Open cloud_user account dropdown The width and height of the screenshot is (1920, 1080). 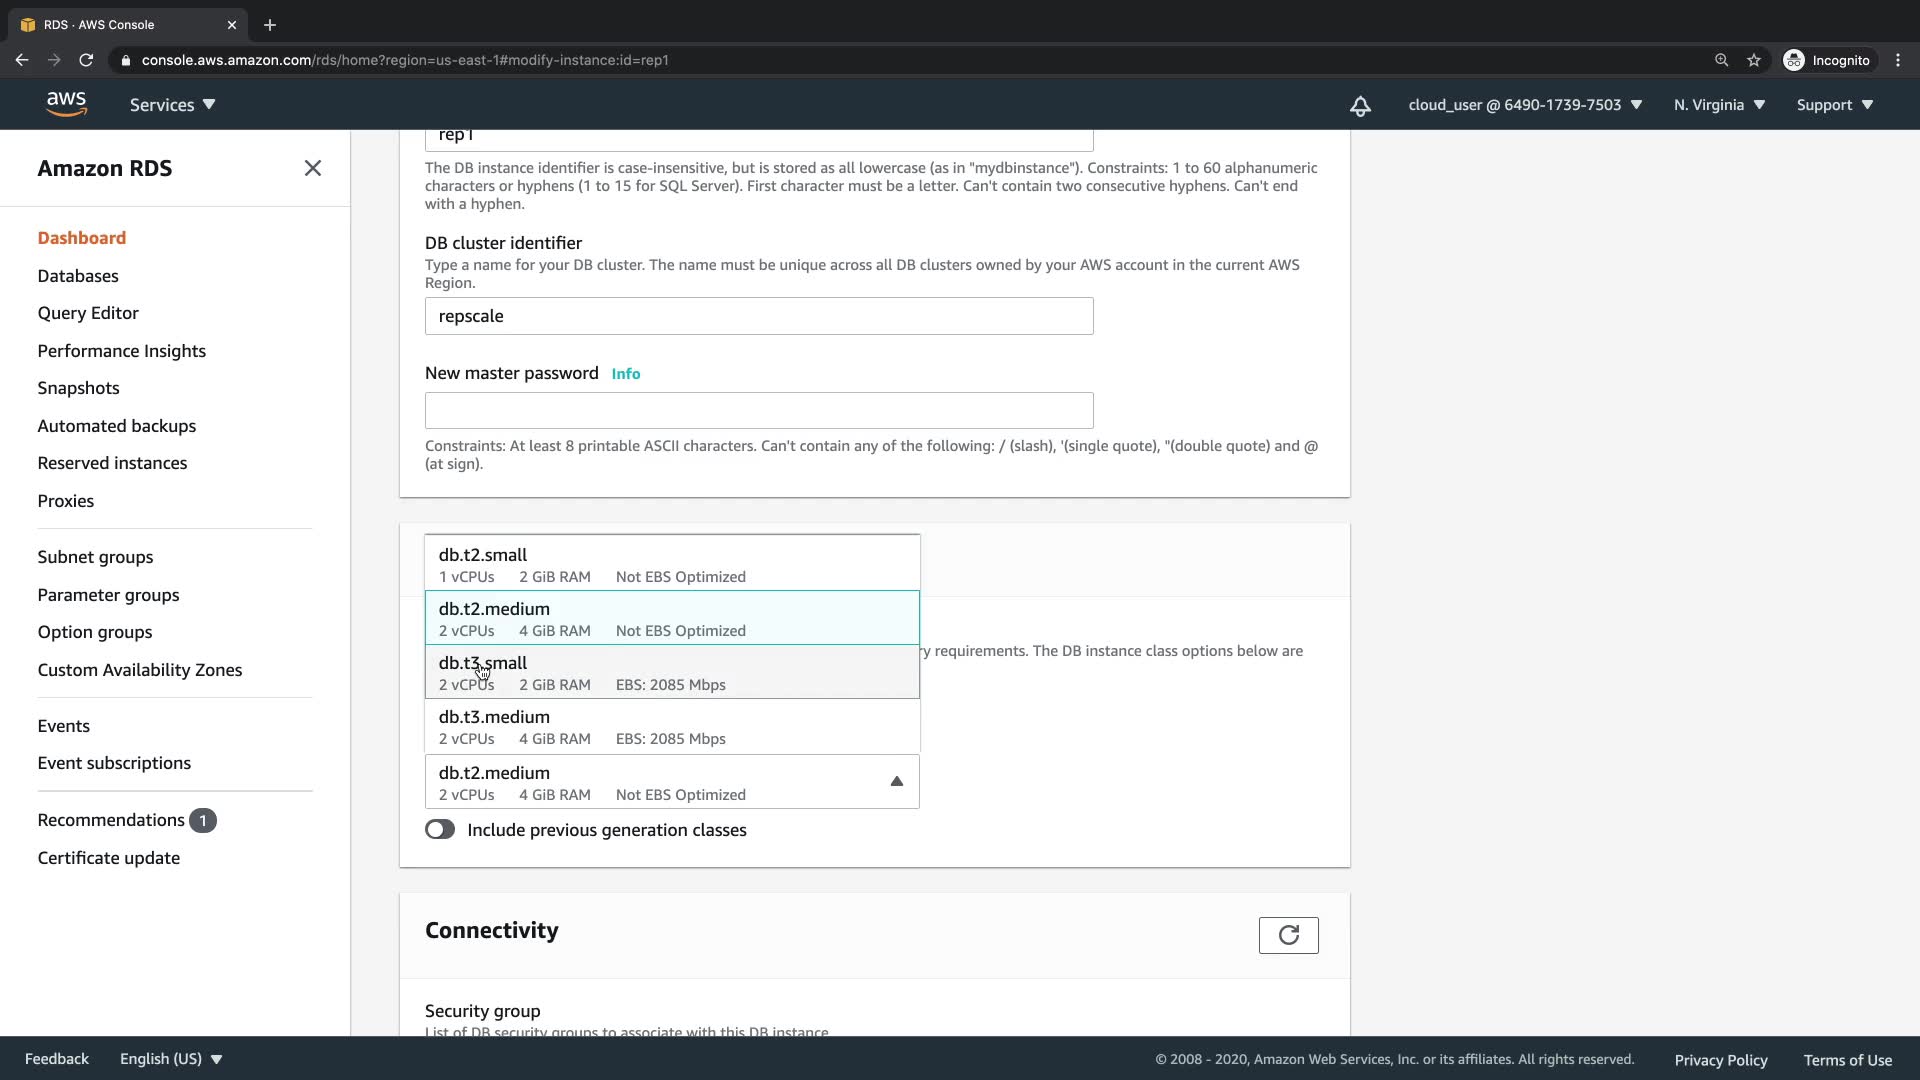(x=1524, y=105)
